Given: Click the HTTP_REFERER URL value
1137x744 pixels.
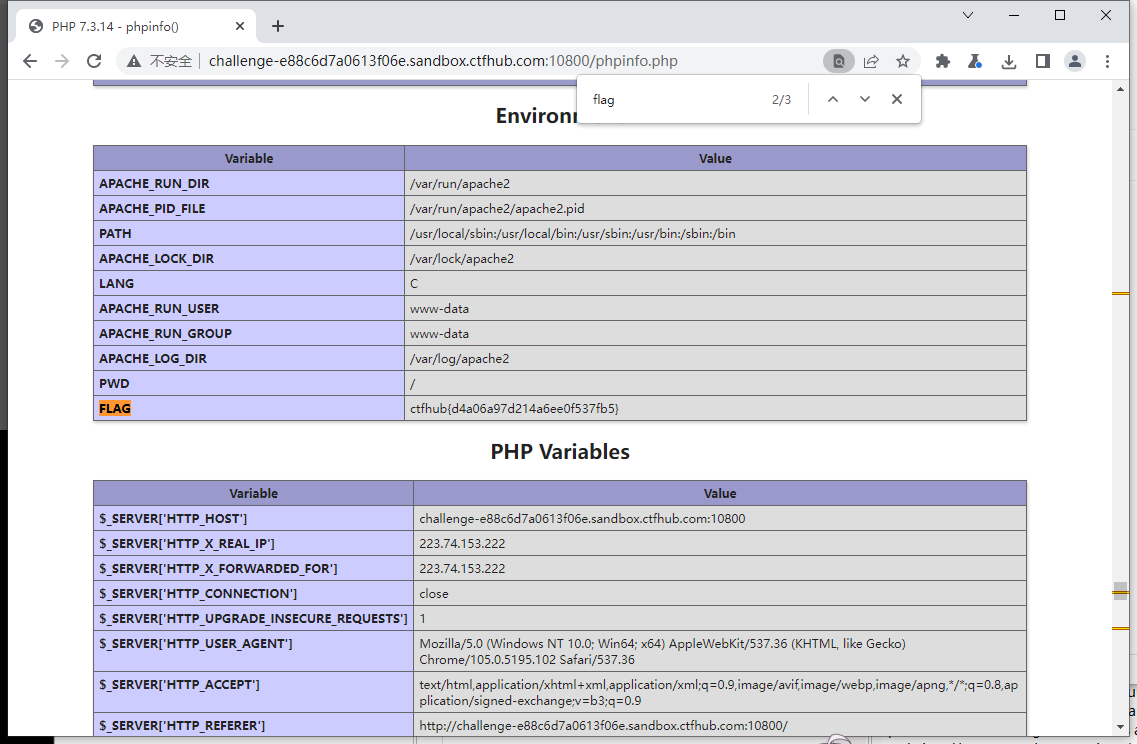Looking at the screenshot, I should tap(603, 725).
